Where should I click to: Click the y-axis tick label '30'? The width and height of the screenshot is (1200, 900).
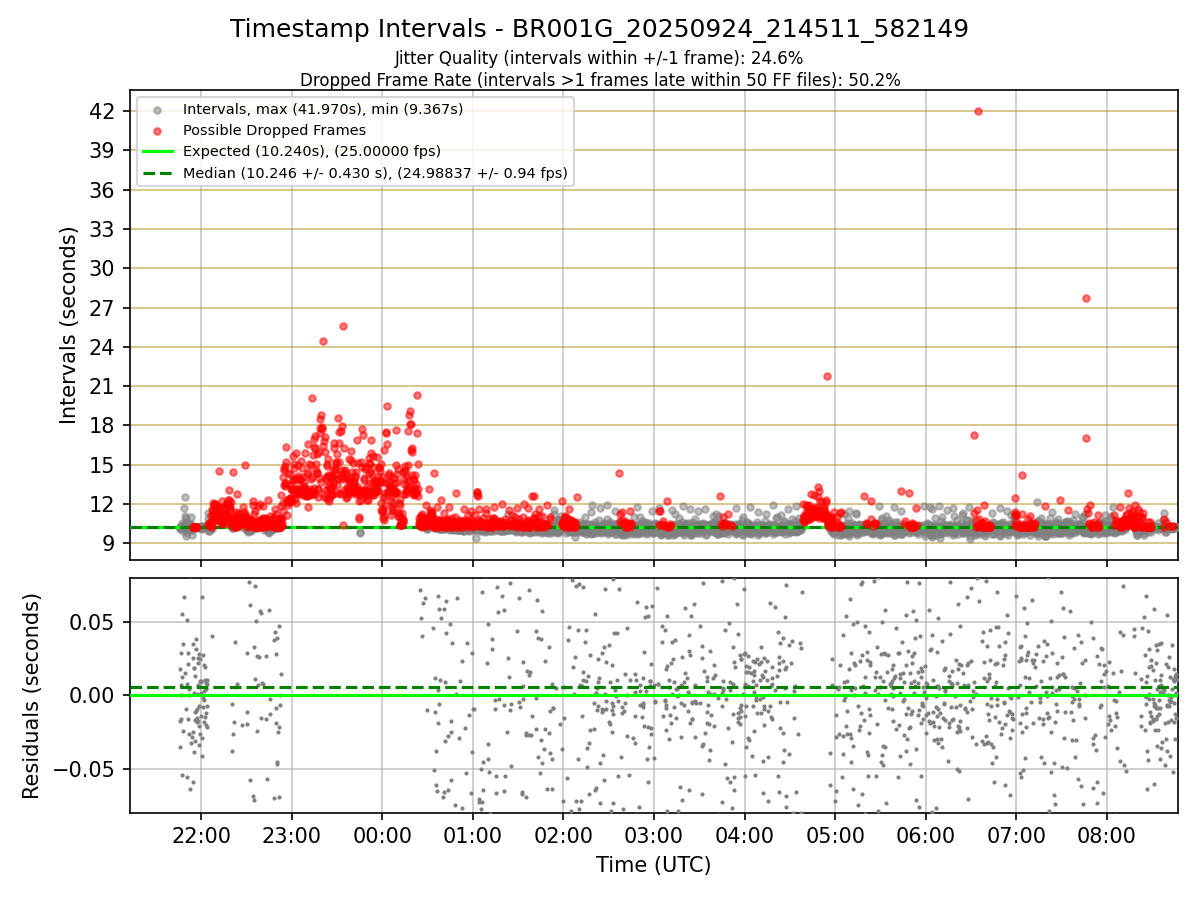104,268
